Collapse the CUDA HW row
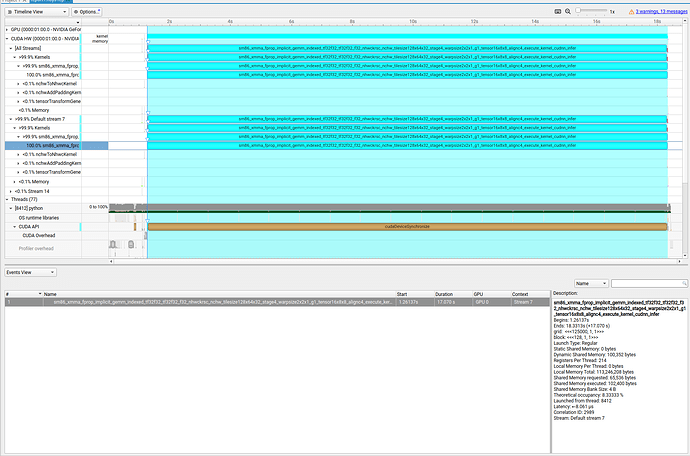The image size is (690, 456). pos(5,39)
